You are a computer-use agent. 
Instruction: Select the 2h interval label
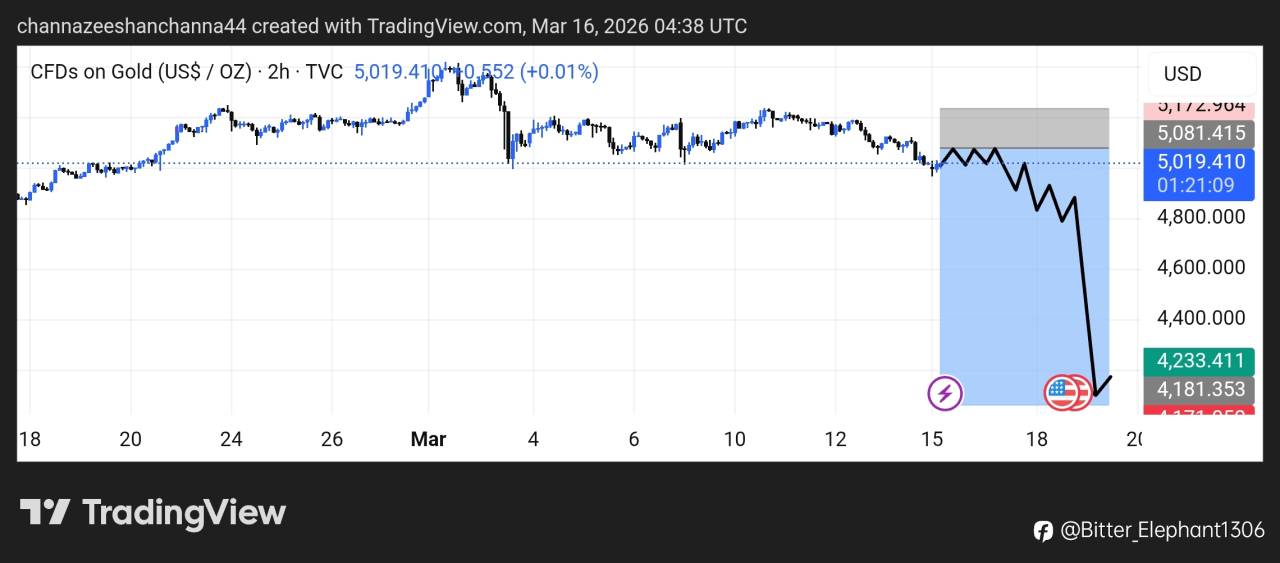pyautogui.click(x=277, y=72)
